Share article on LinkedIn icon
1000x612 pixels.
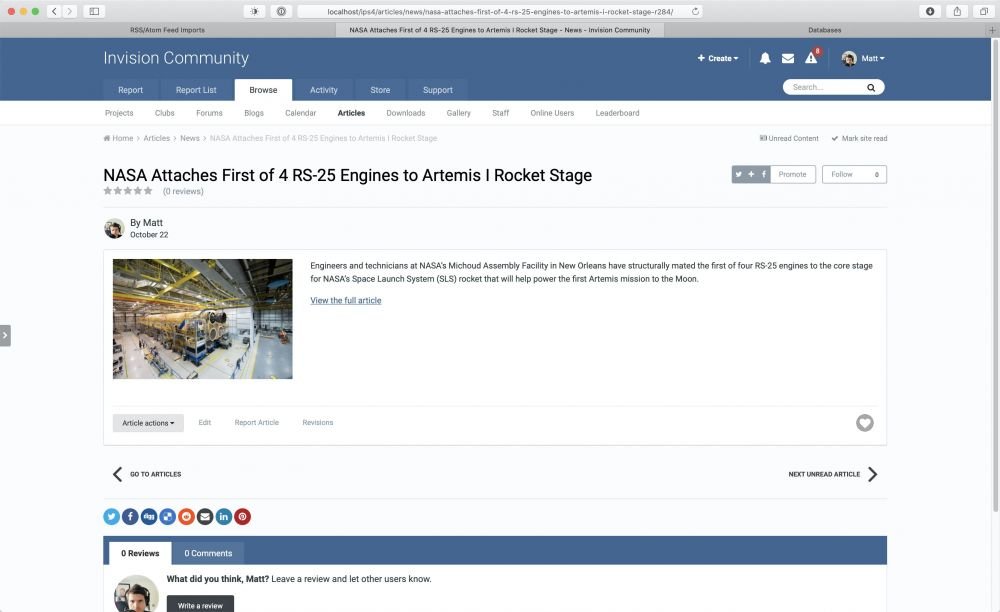coord(224,517)
